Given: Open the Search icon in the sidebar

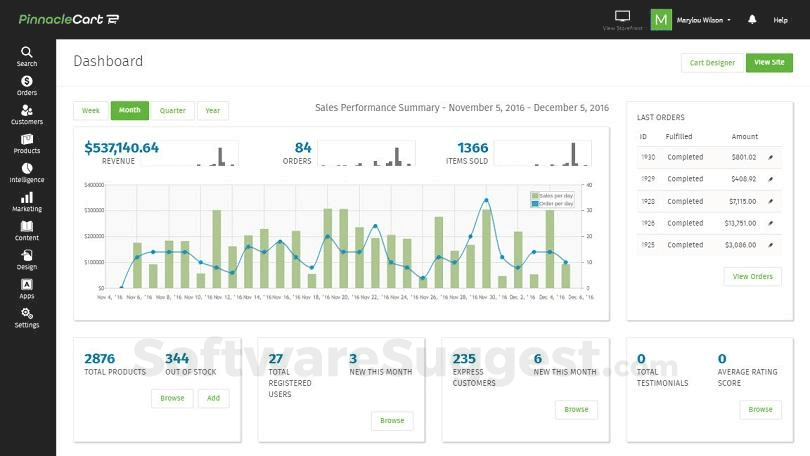Looking at the screenshot, I should (27, 52).
